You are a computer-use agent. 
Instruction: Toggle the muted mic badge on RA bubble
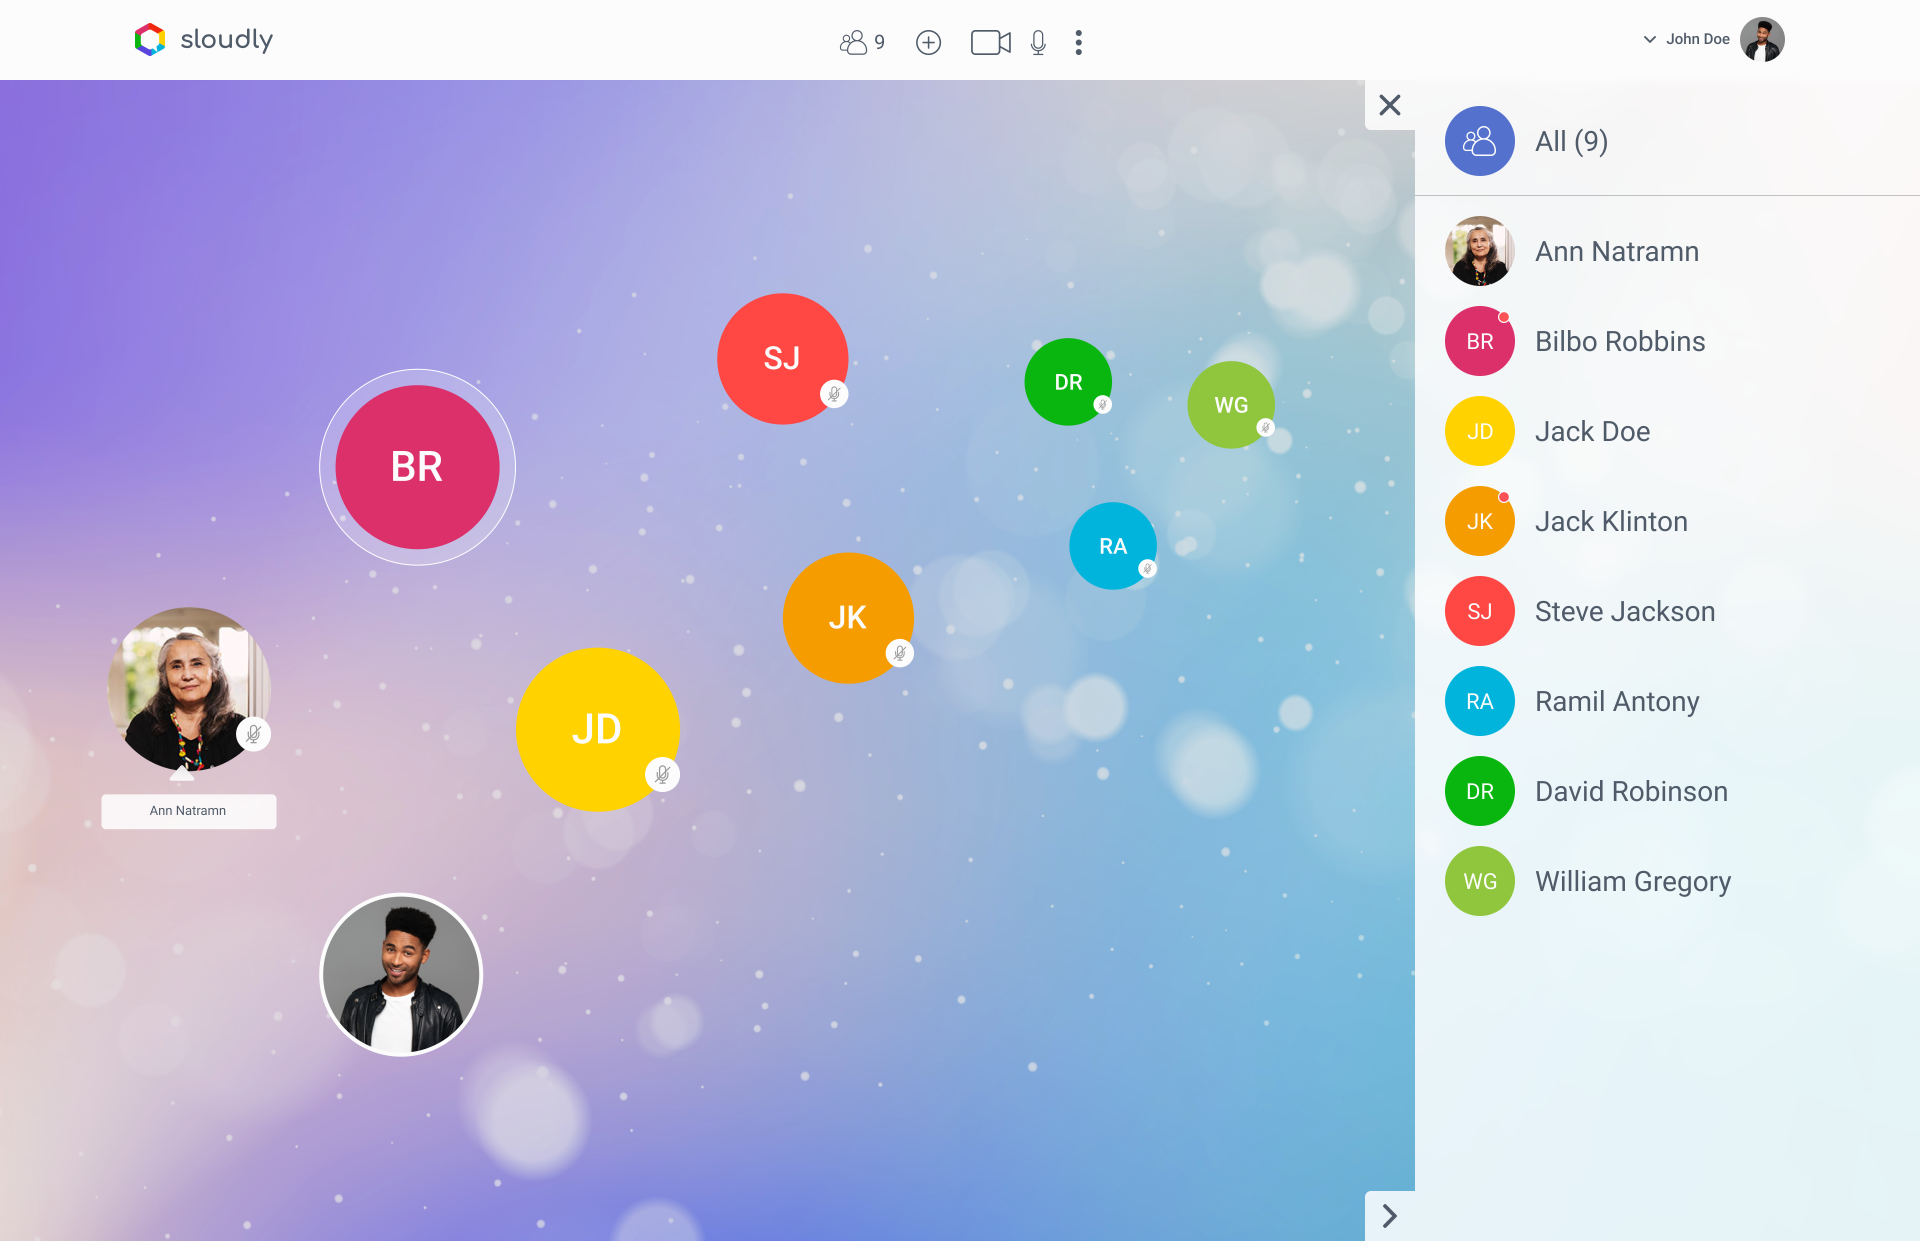(x=1147, y=569)
